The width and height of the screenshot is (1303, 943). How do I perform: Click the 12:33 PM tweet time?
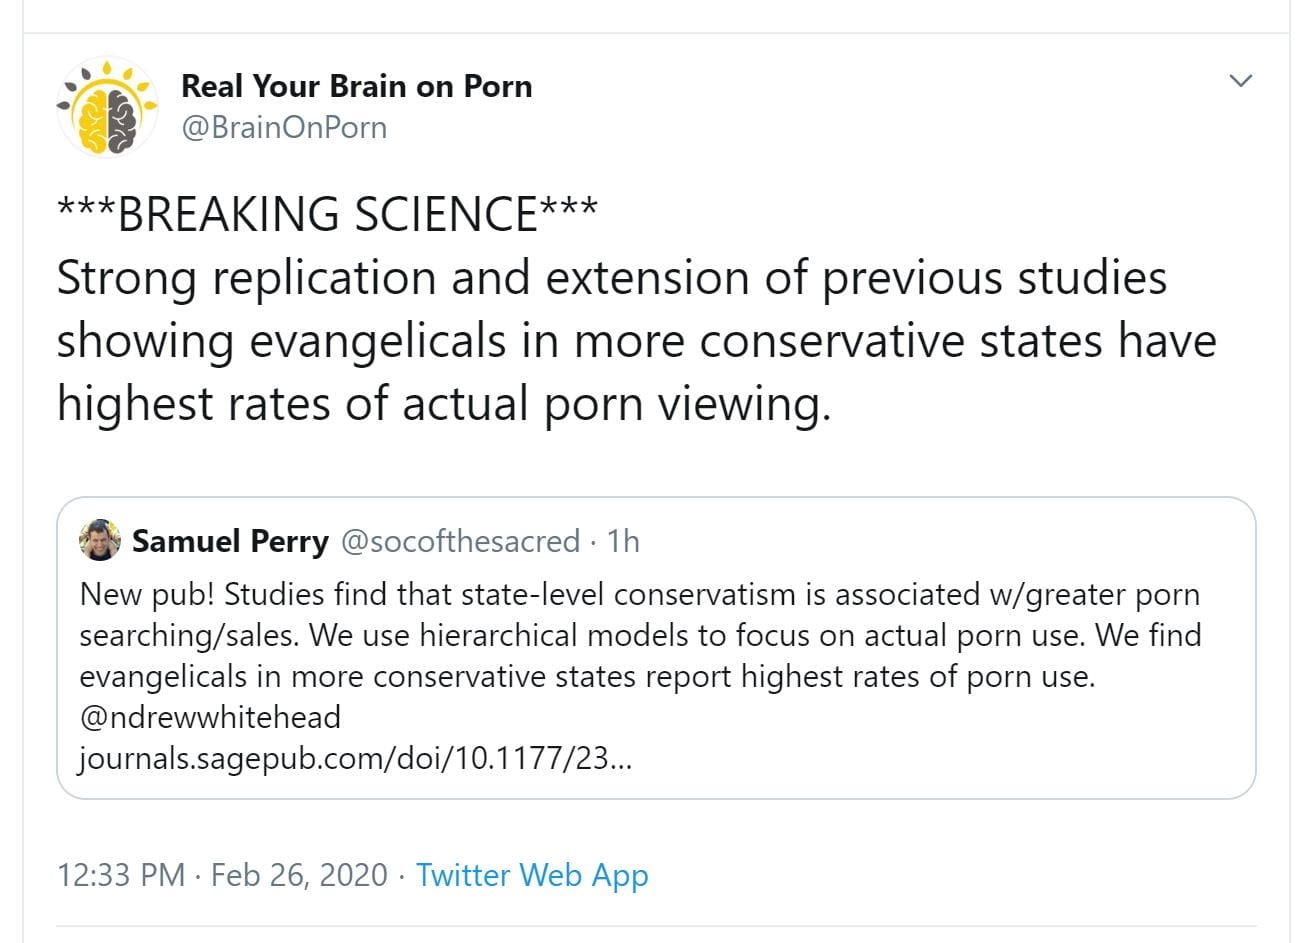point(121,875)
